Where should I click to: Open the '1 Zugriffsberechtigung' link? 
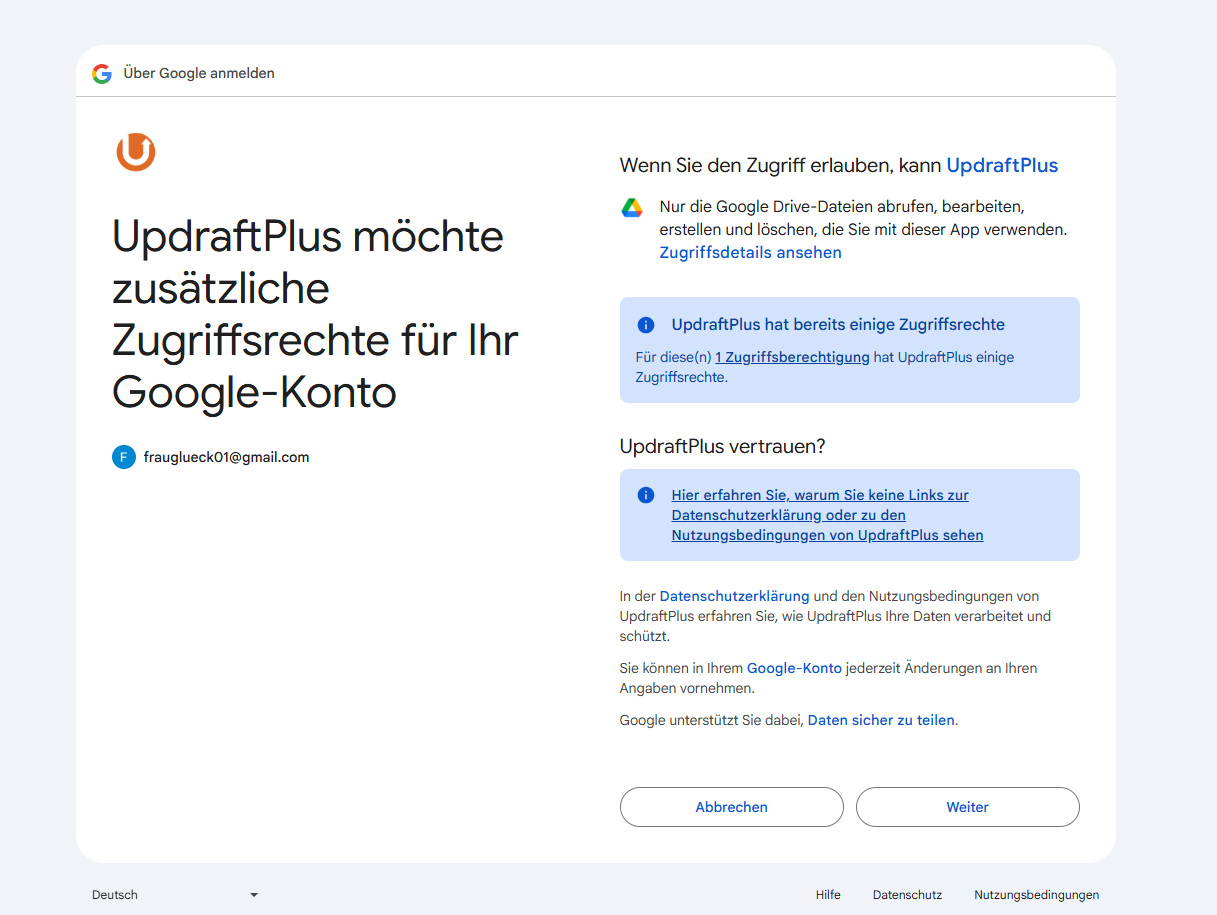792,357
